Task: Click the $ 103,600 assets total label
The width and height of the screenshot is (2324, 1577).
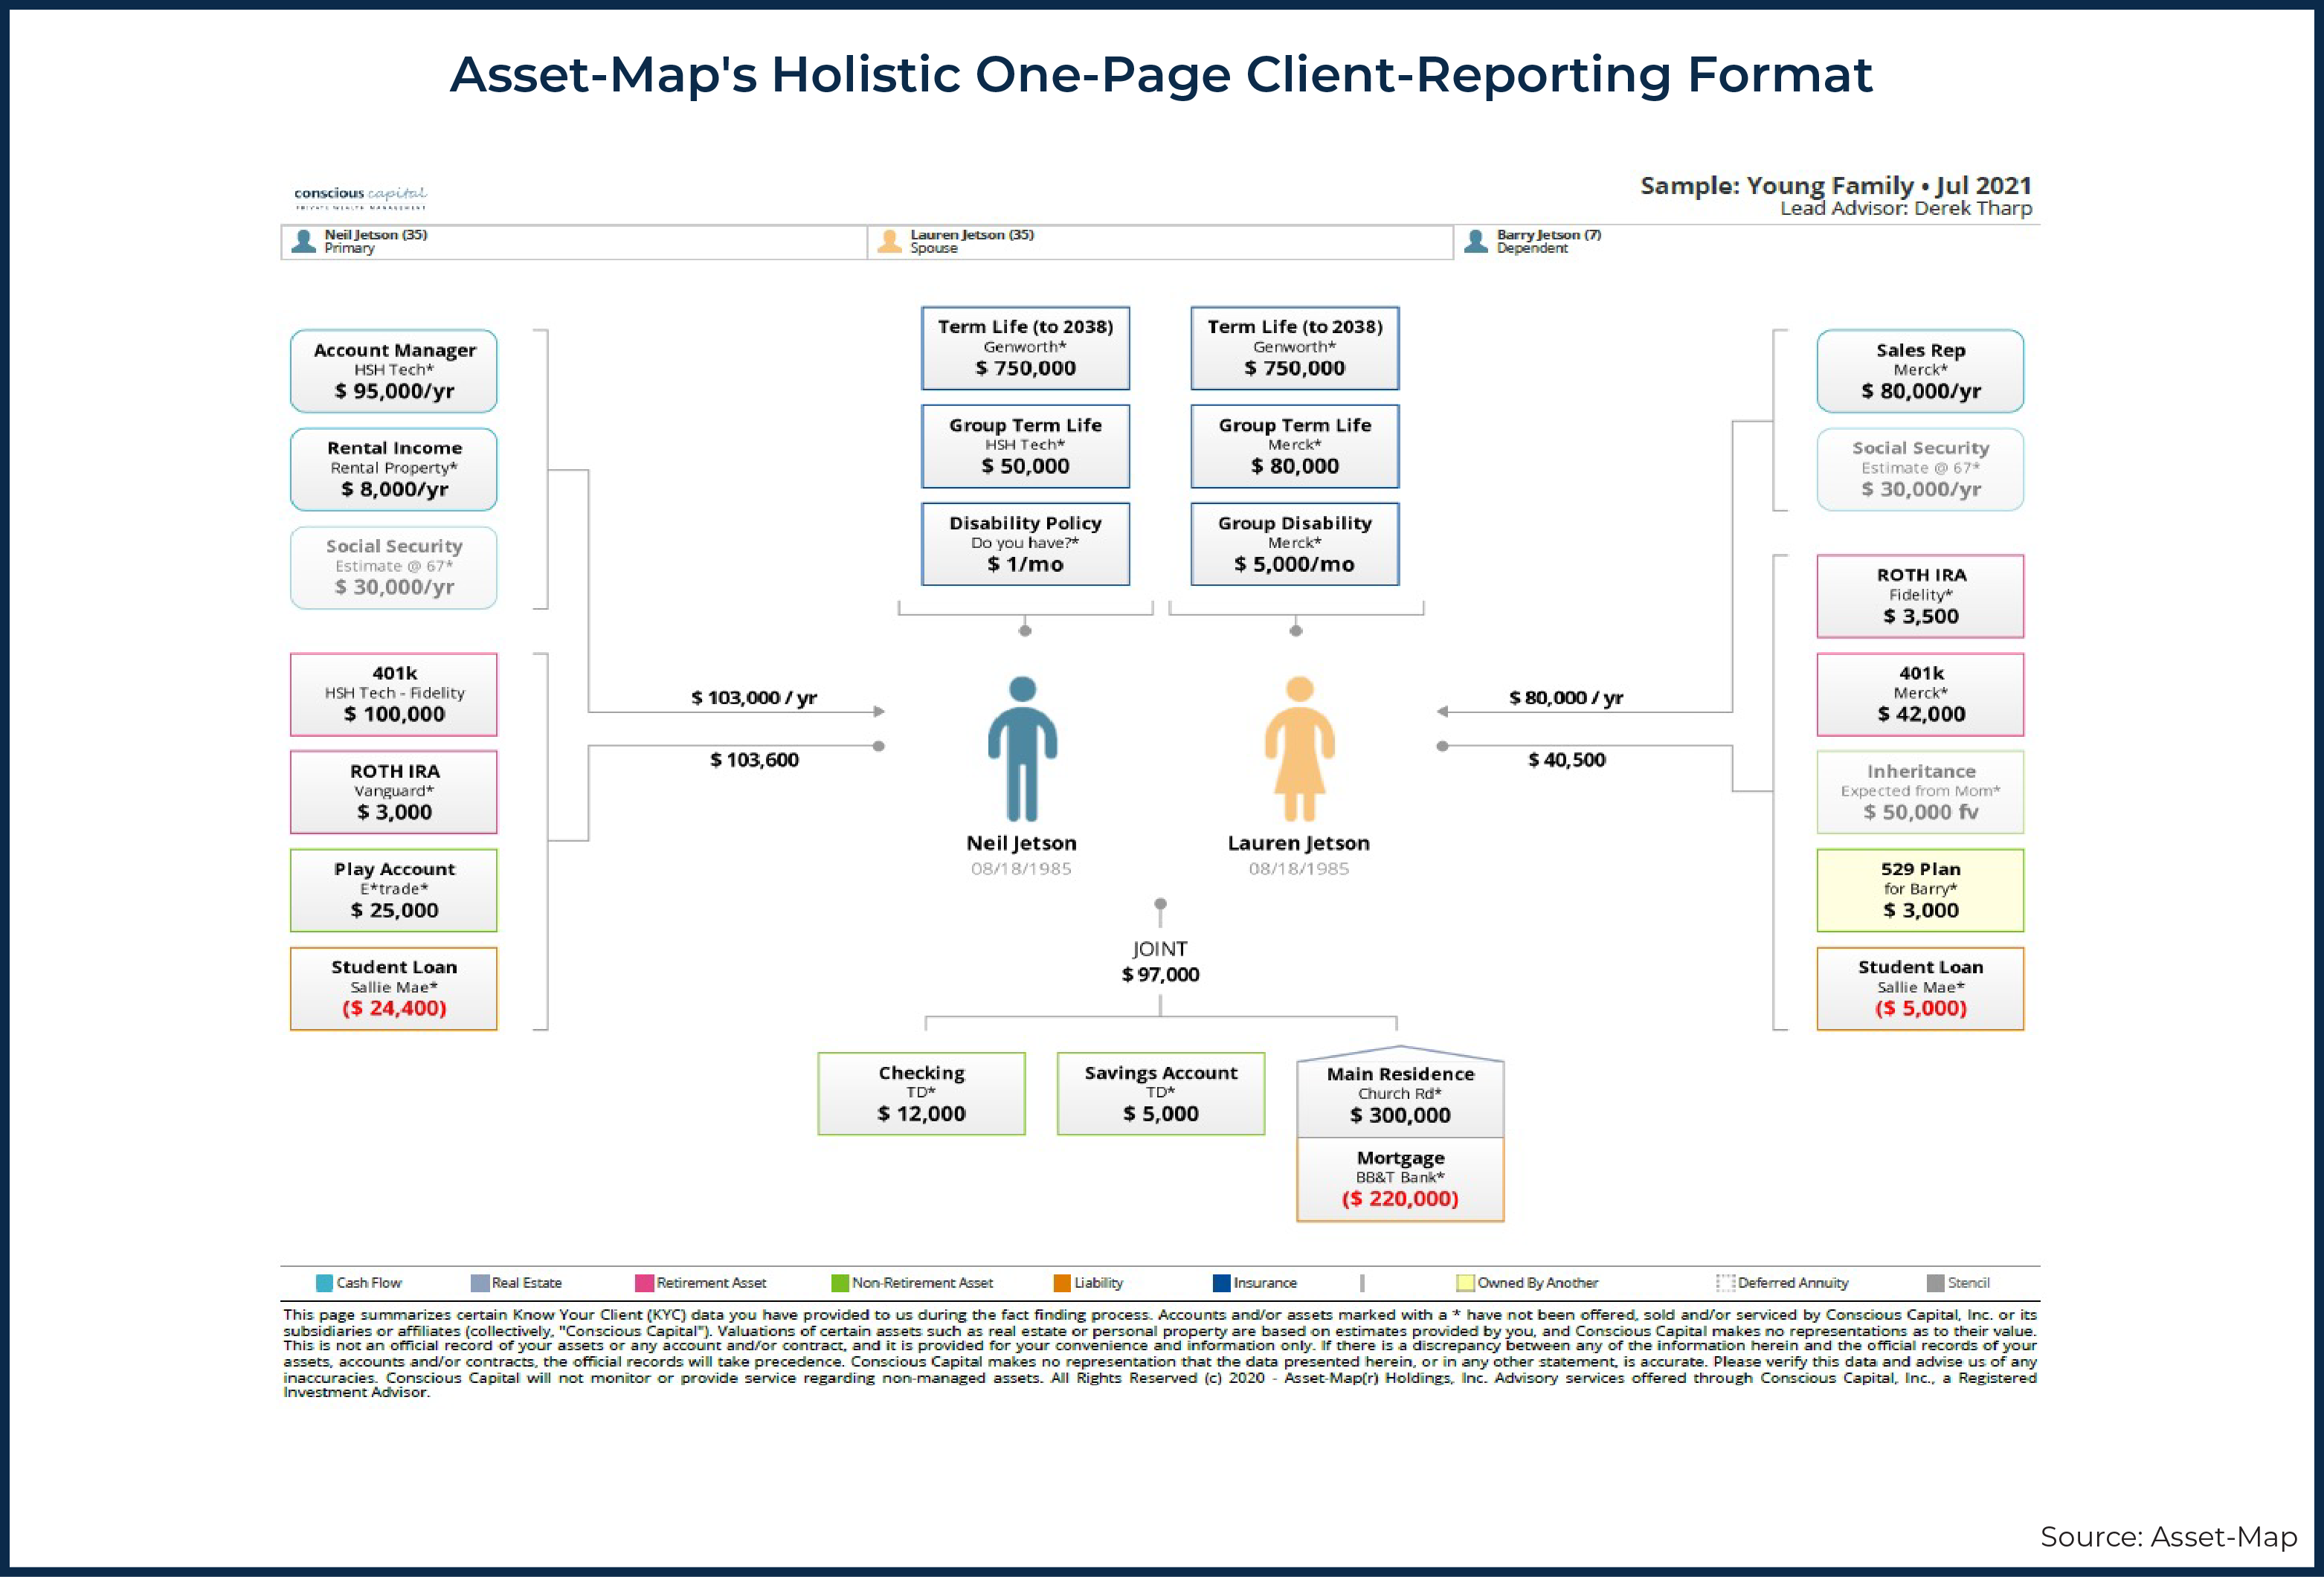Action: [754, 760]
